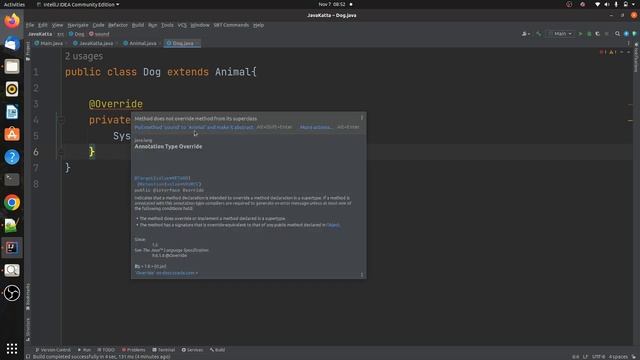Open the Main run configuration dropdown
The height and width of the screenshot is (360, 640).
point(560,33)
